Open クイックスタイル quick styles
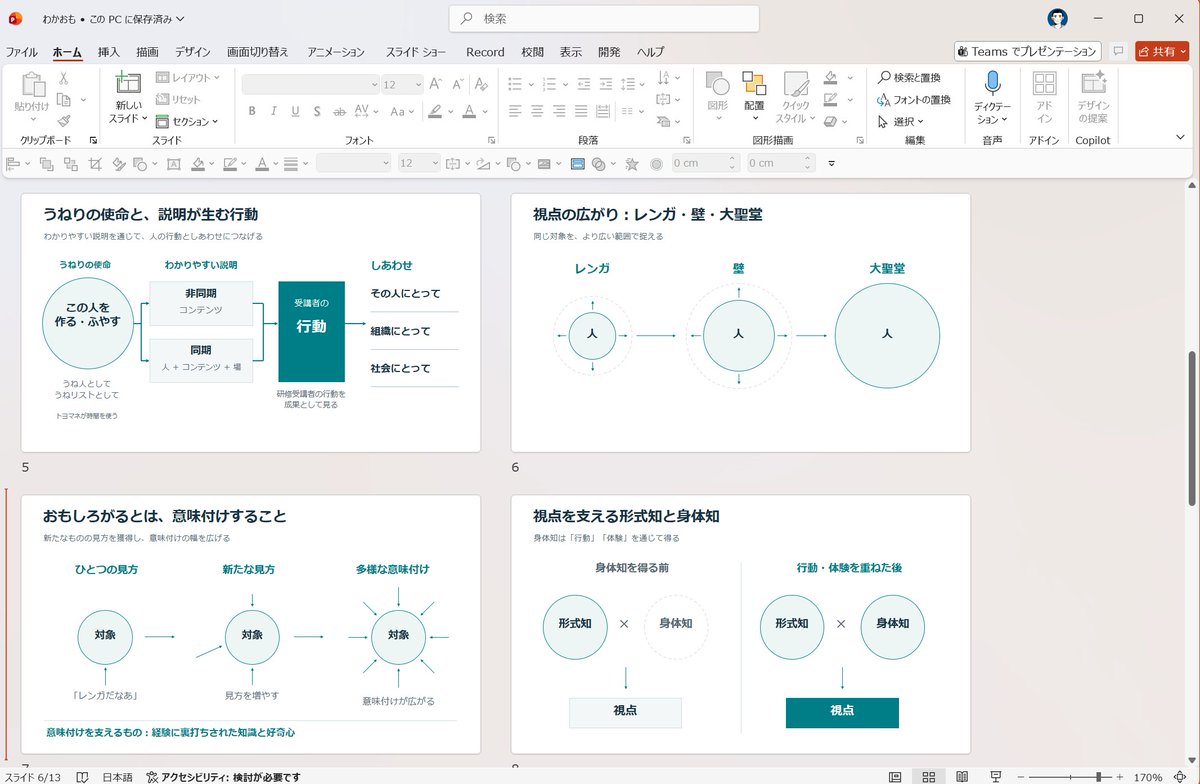 tap(796, 97)
